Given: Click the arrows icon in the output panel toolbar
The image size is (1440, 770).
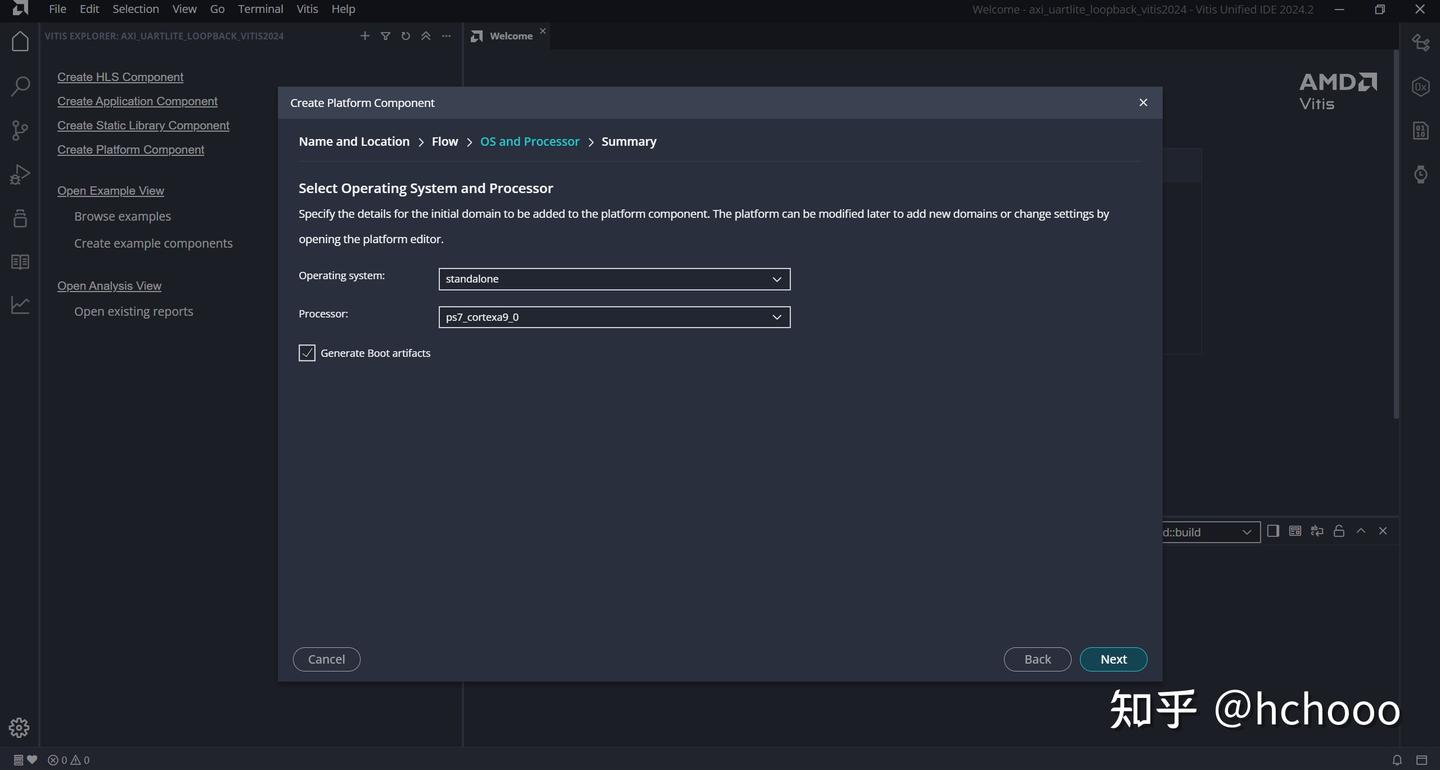Looking at the screenshot, I should click(1317, 531).
